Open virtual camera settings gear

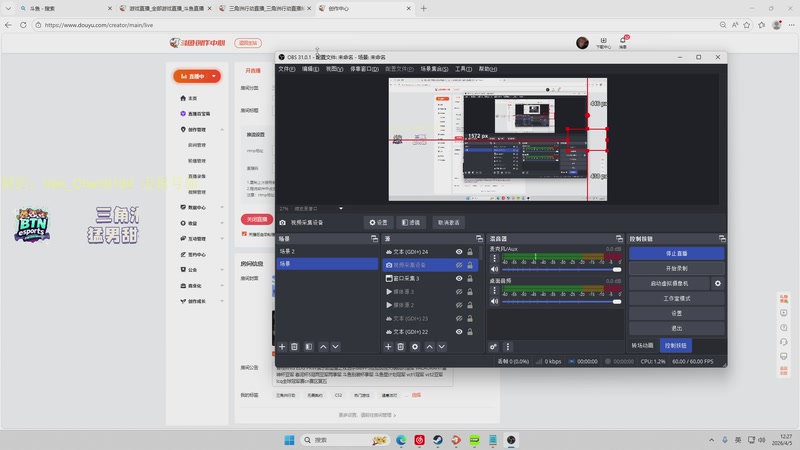point(717,283)
